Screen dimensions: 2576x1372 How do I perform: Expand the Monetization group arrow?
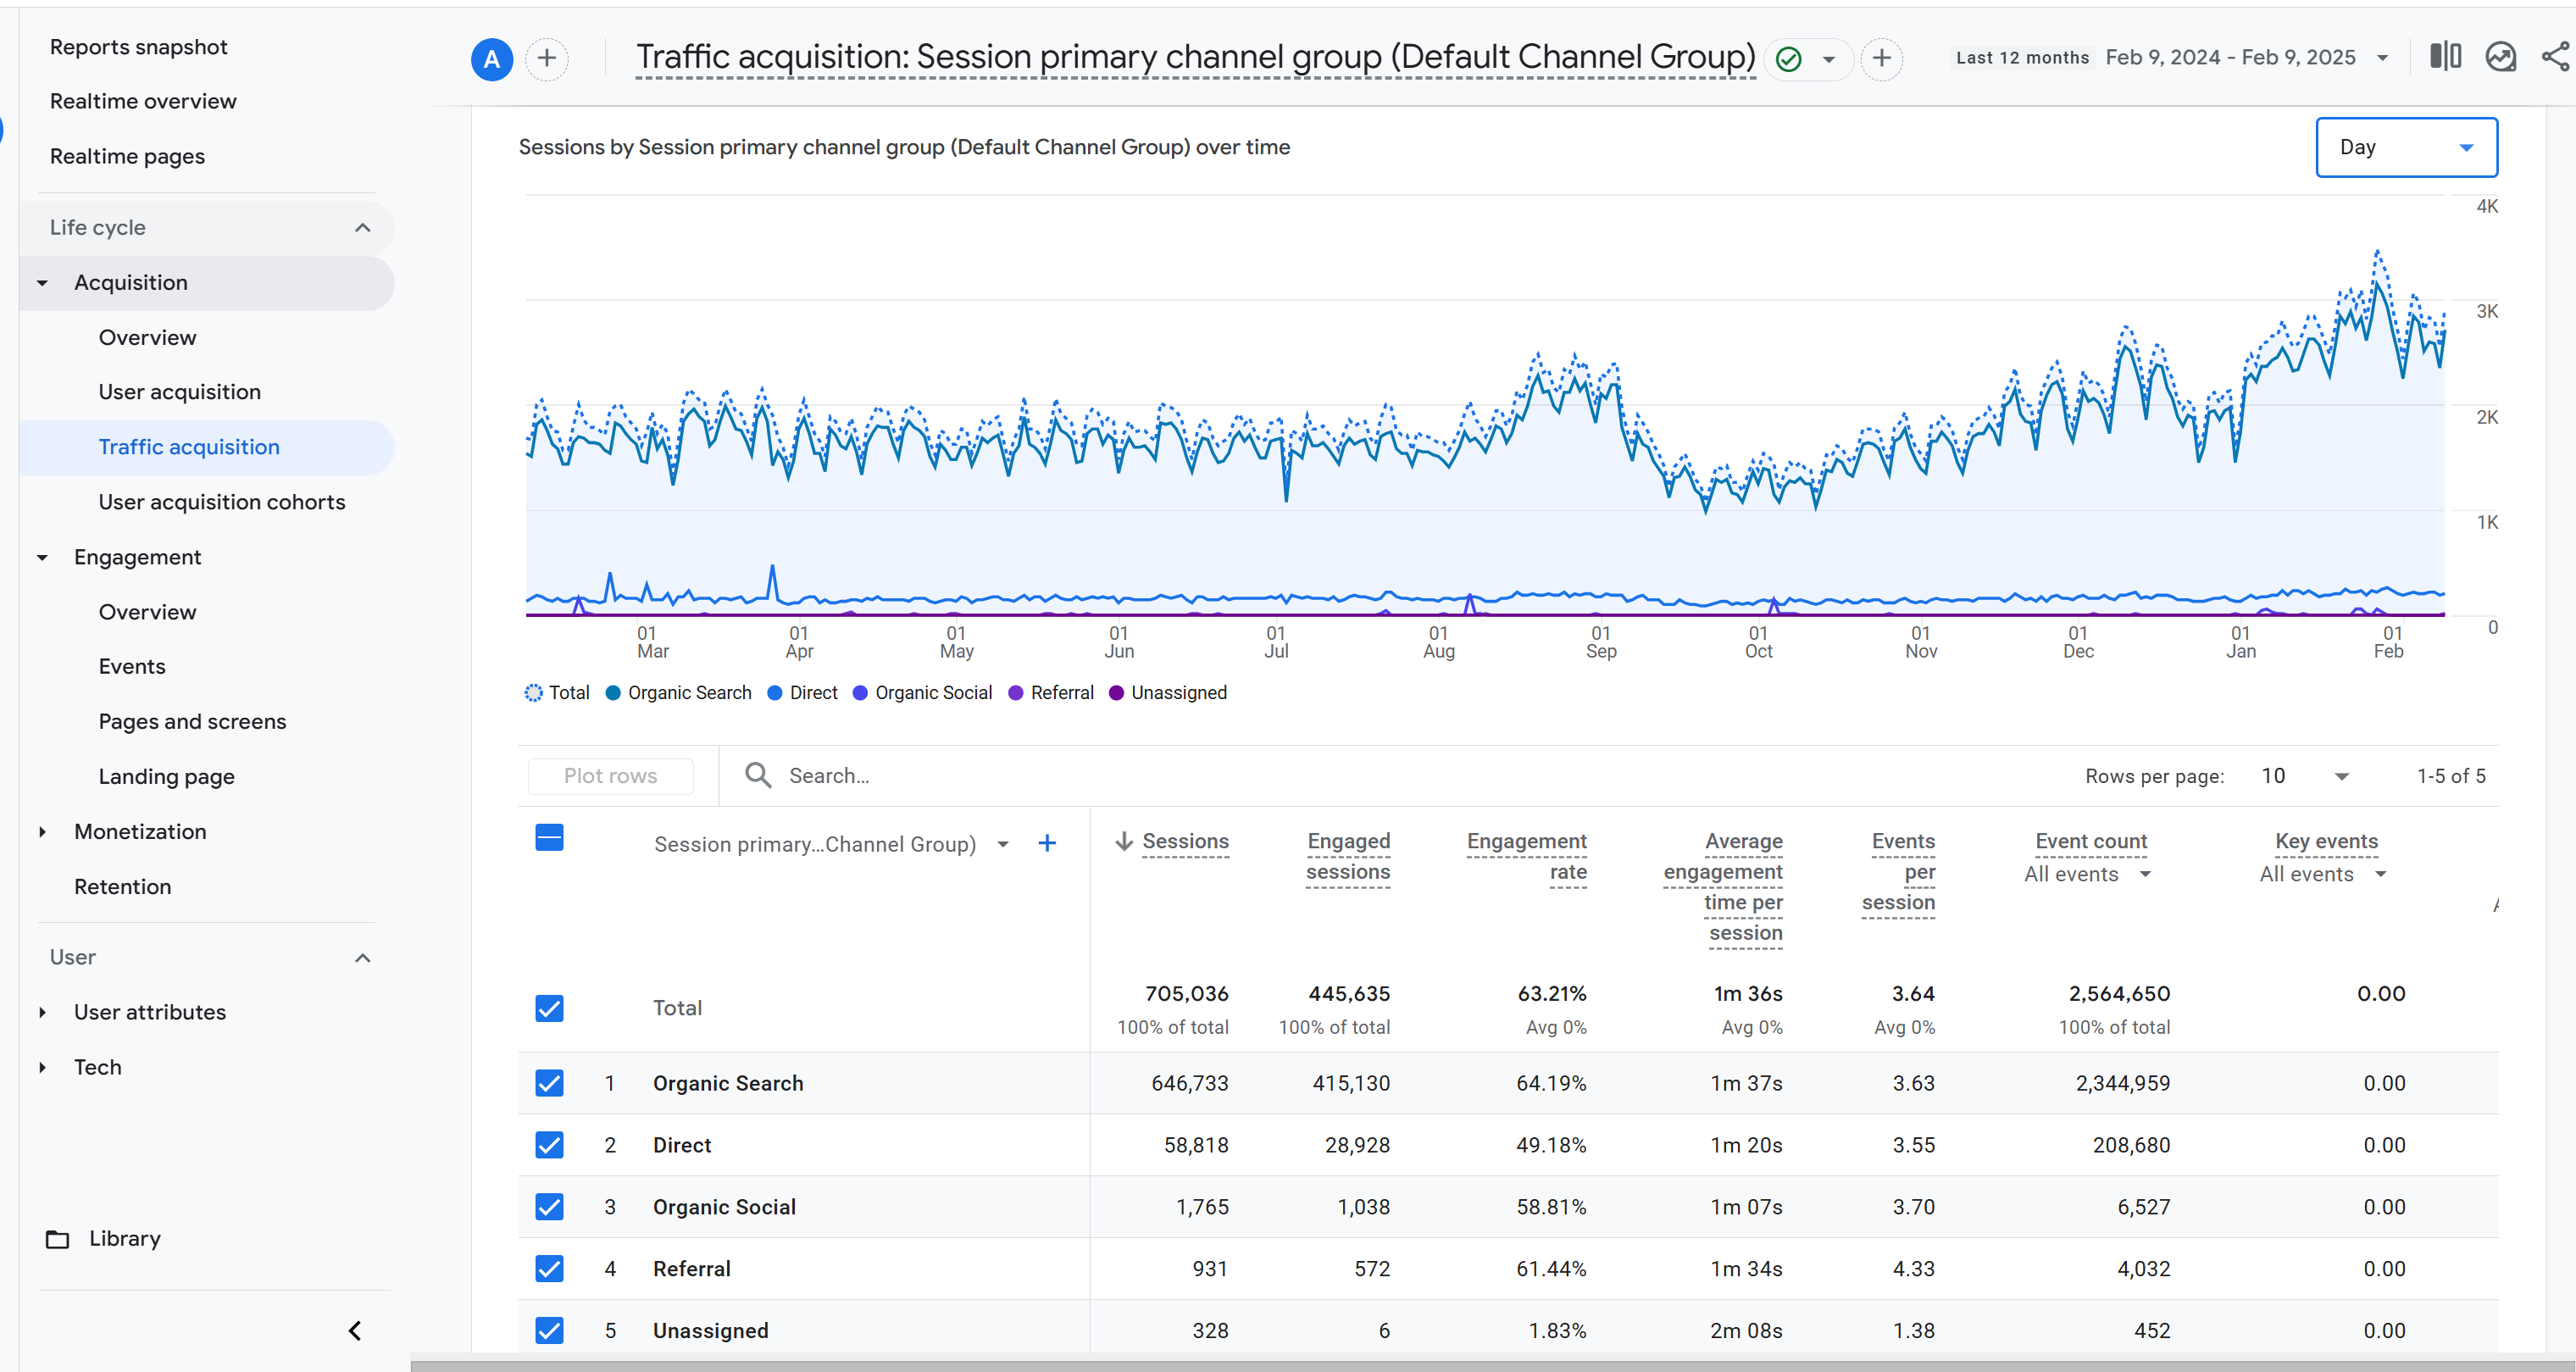tap(42, 832)
